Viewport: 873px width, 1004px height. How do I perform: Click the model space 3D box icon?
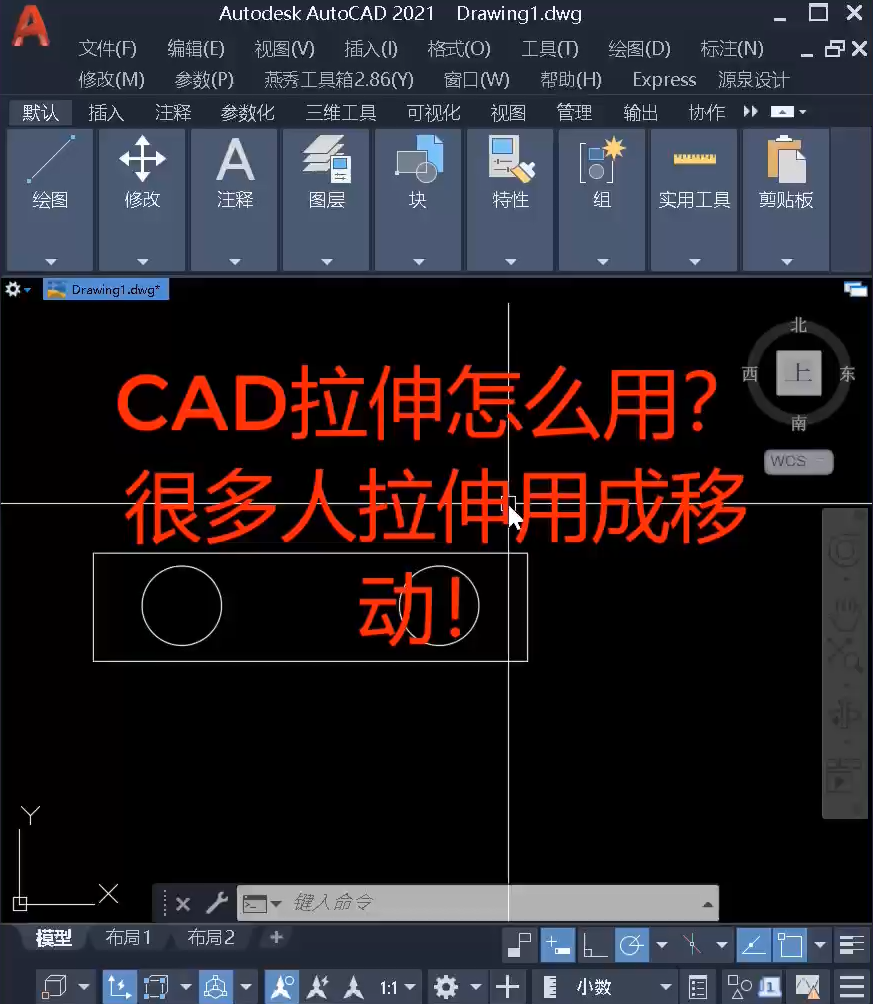click(54, 987)
